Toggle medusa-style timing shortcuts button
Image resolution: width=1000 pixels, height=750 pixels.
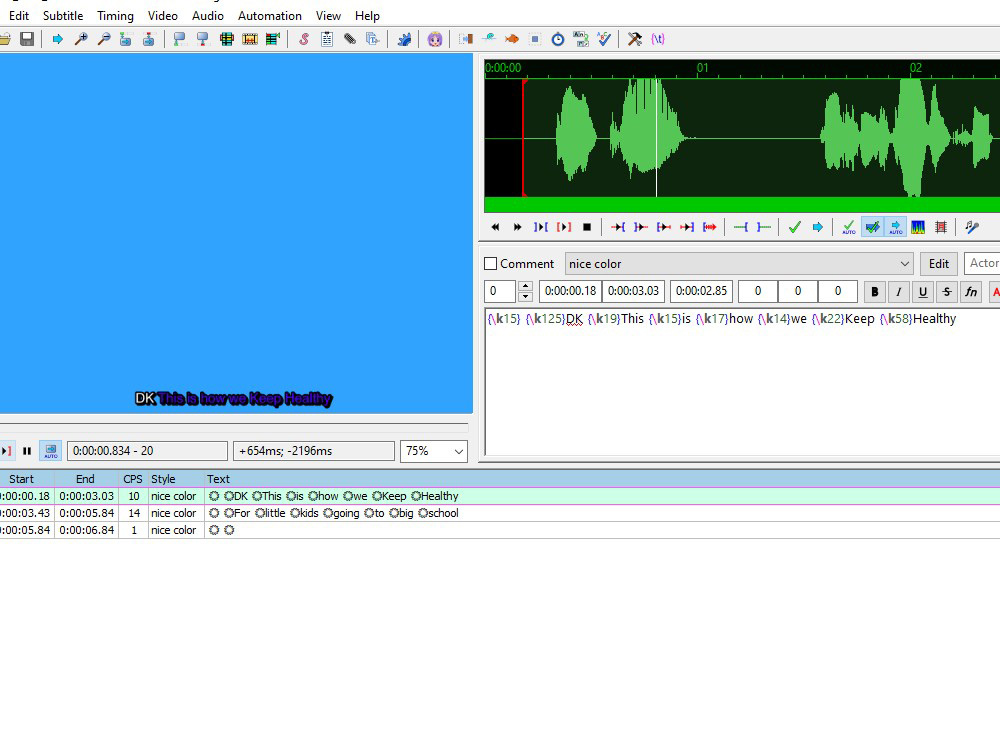coord(941,227)
